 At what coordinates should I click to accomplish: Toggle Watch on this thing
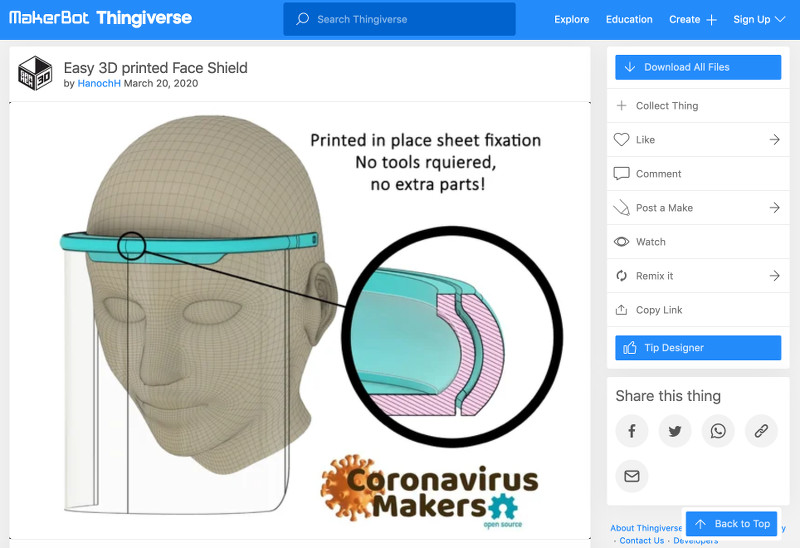point(698,242)
